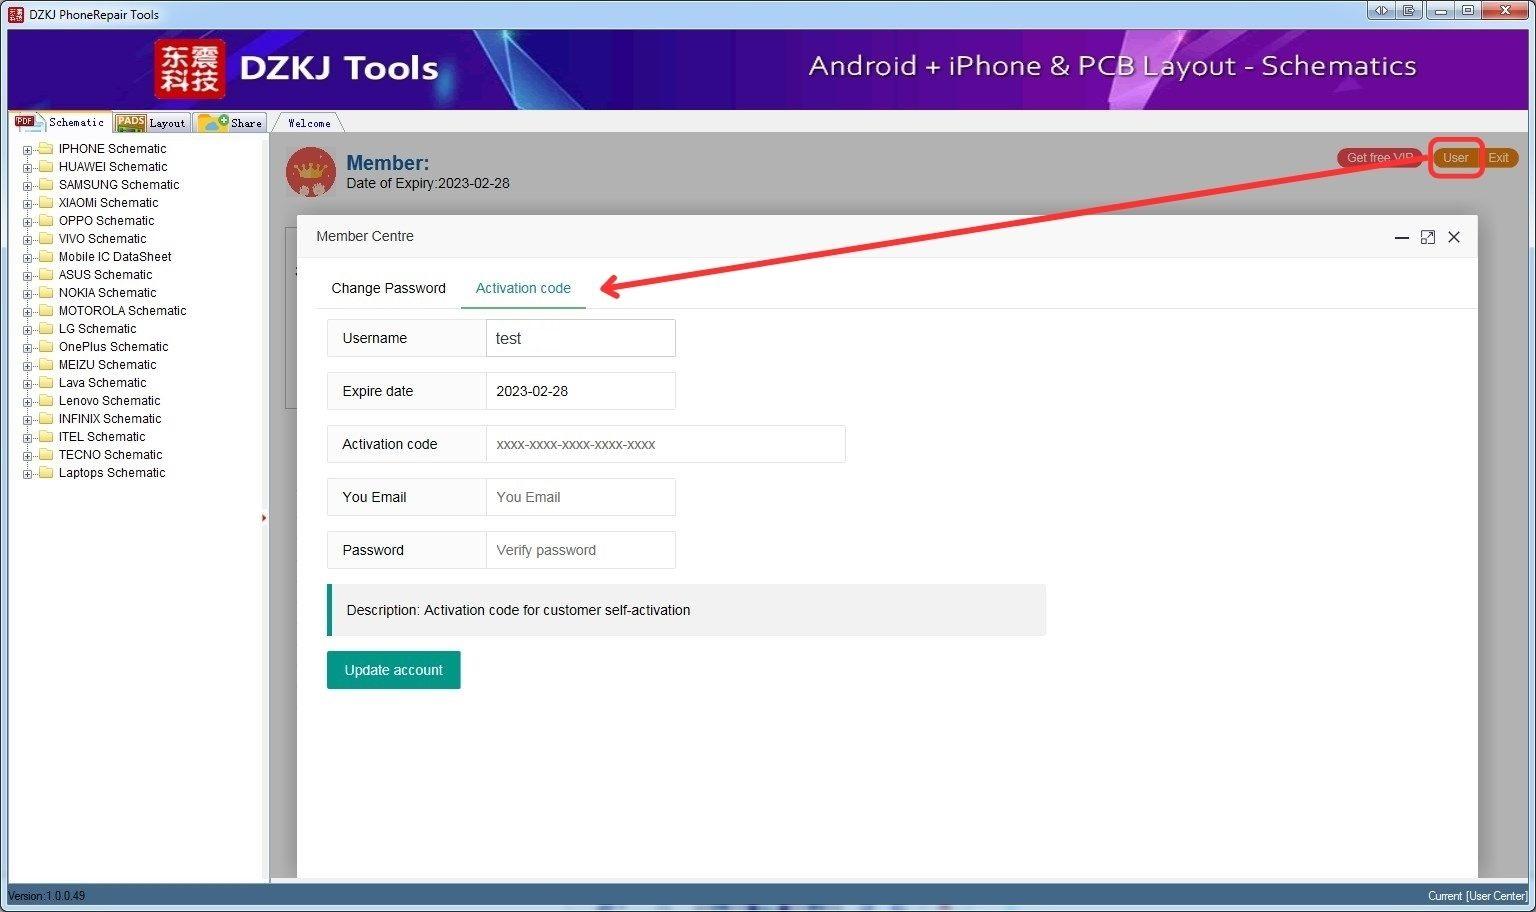Screen dimensions: 1536x912
Task: Select the TECNO Schematic tree row
Action: [110, 455]
